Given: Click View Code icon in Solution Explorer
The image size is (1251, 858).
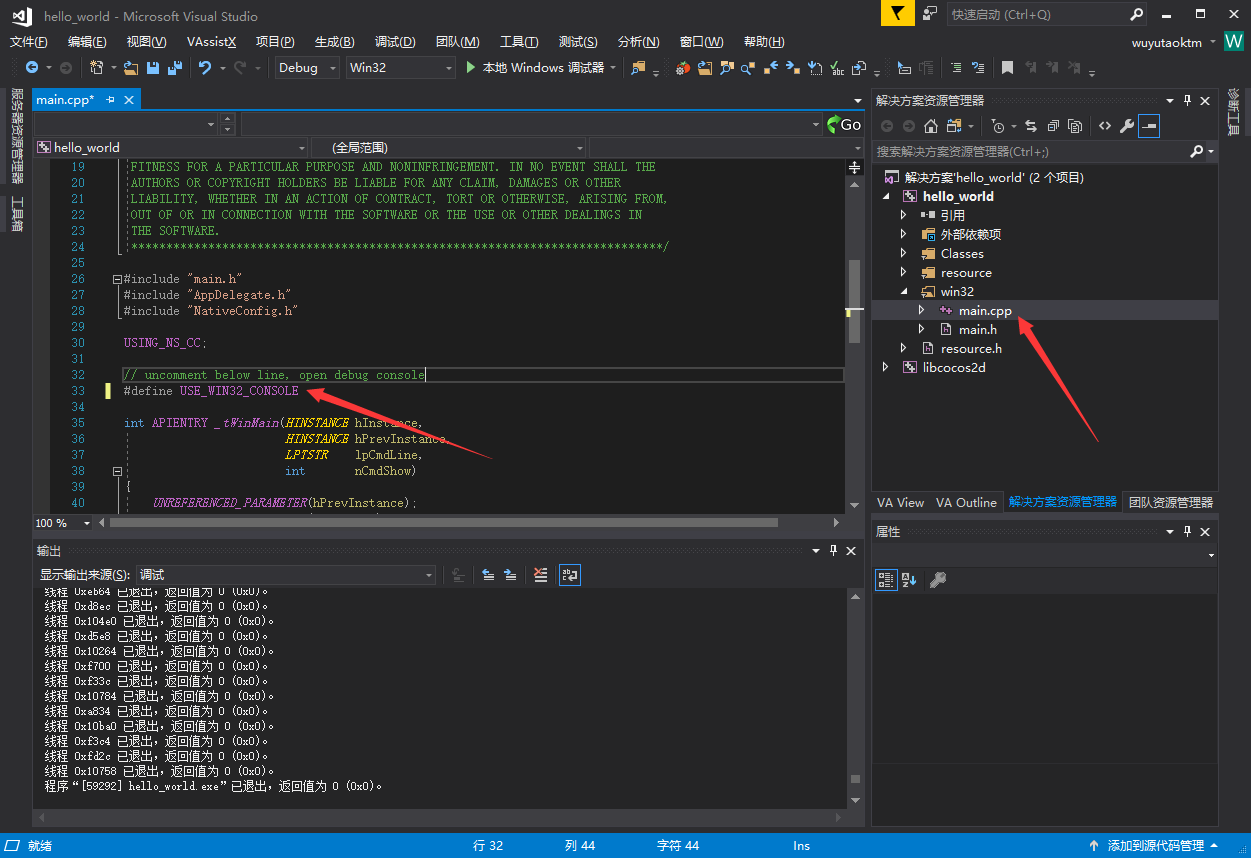Looking at the screenshot, I should point(1104,126).
